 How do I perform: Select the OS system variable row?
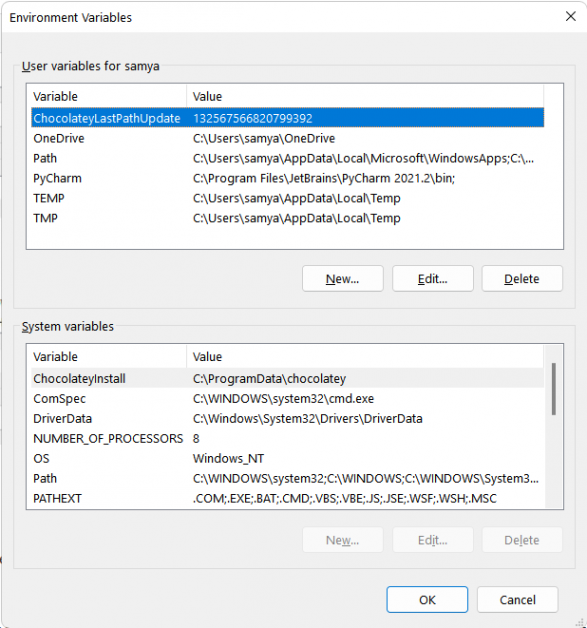click(x=287, y=459)
